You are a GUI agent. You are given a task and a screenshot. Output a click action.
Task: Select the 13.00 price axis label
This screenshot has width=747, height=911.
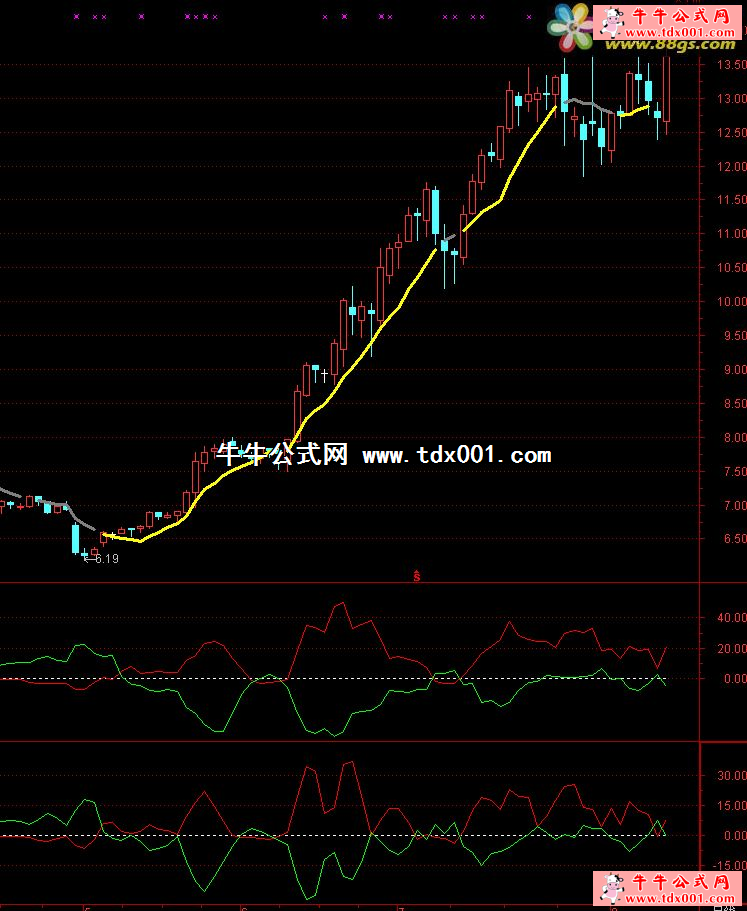point(732,99)
